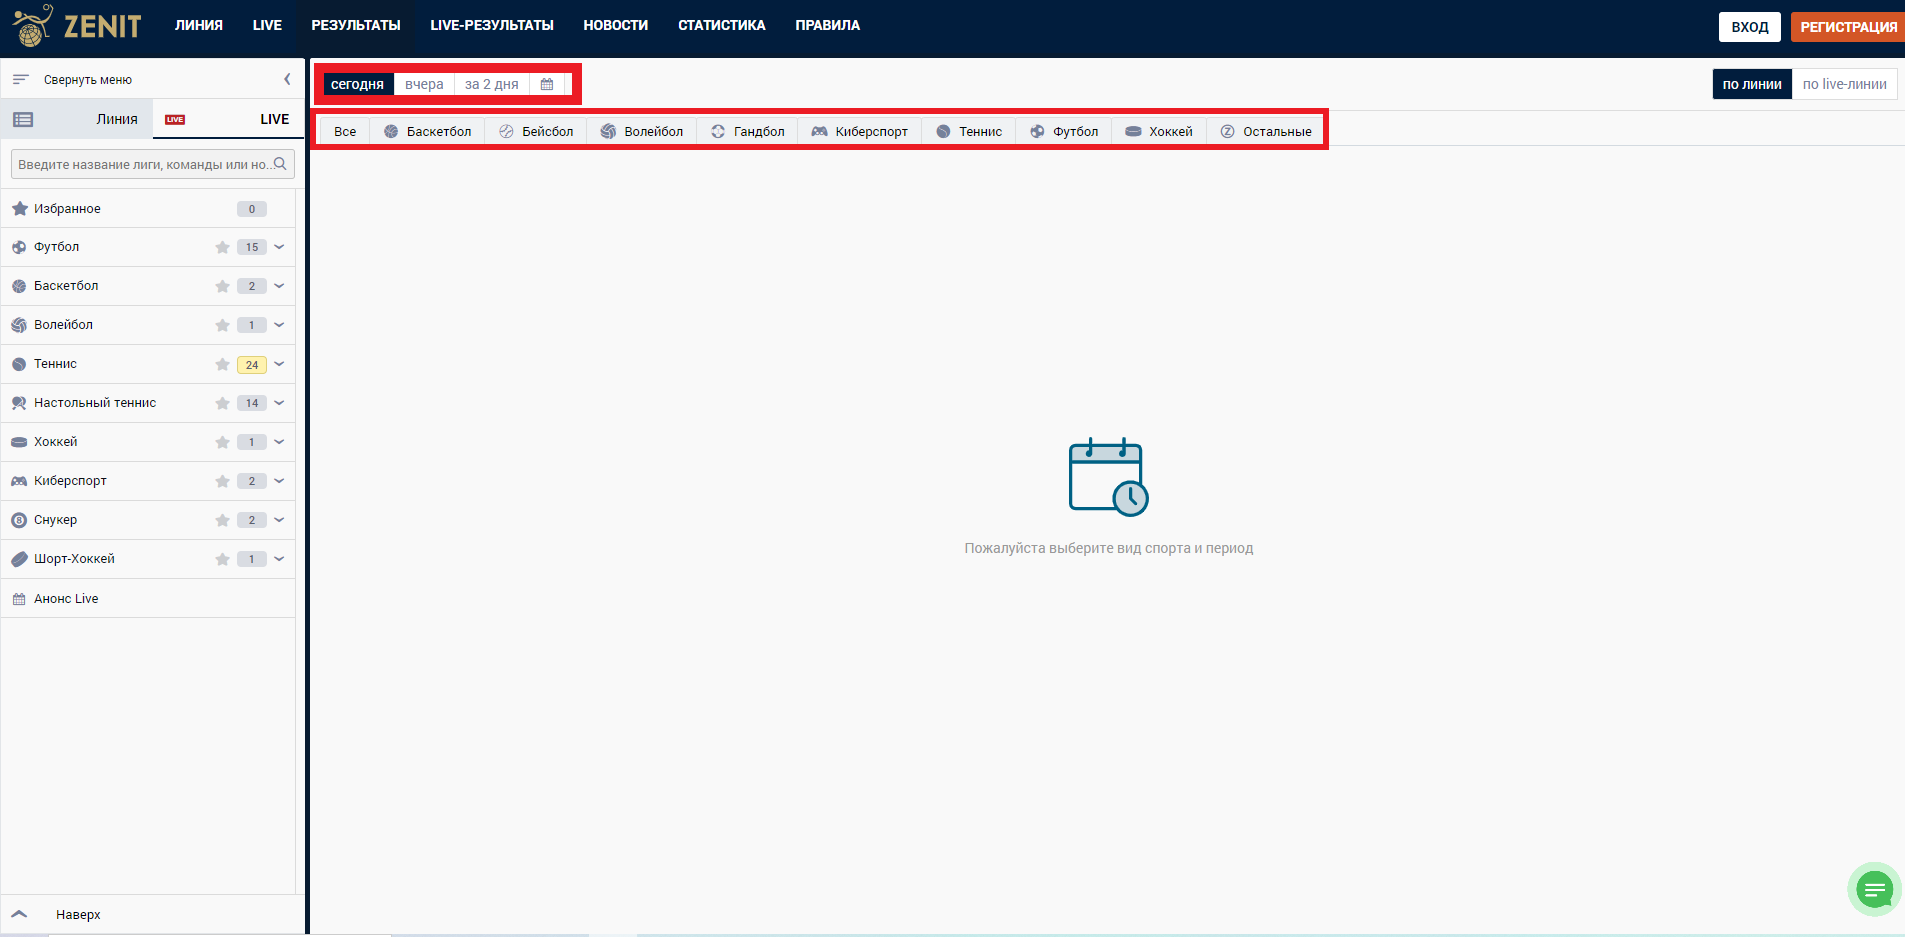The width and height of the screenshot is (1905, 937).
Task: Click the Настольный теннис paddle icon
Action: [x=19, y=403]
